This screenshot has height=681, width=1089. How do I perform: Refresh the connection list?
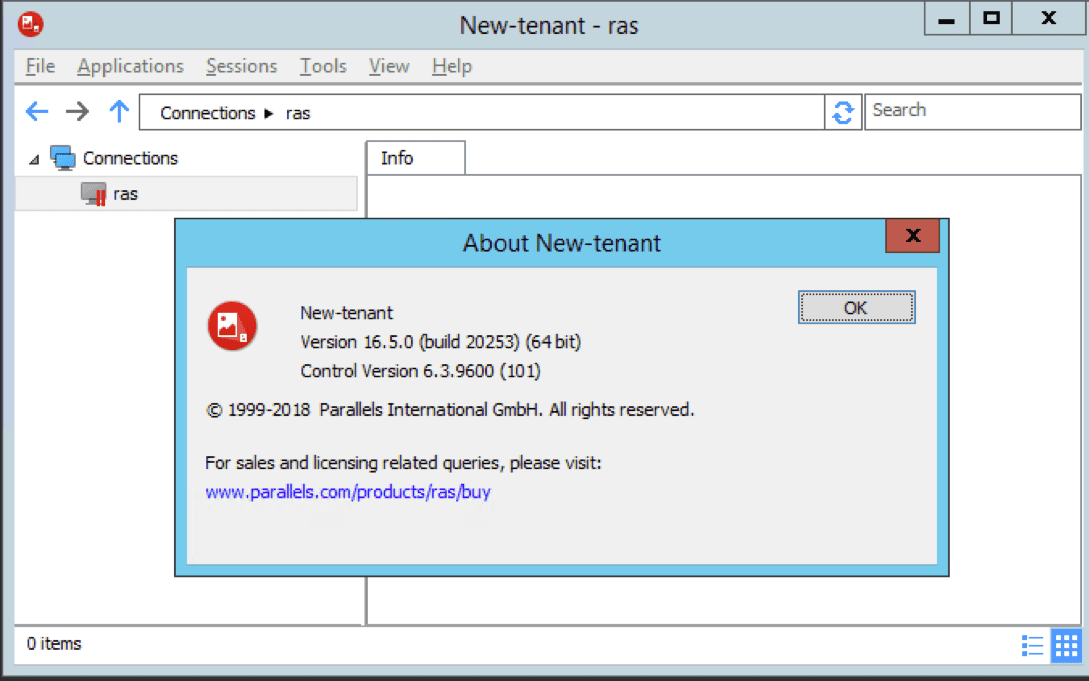pyautogui.click(x=842, y=112)
